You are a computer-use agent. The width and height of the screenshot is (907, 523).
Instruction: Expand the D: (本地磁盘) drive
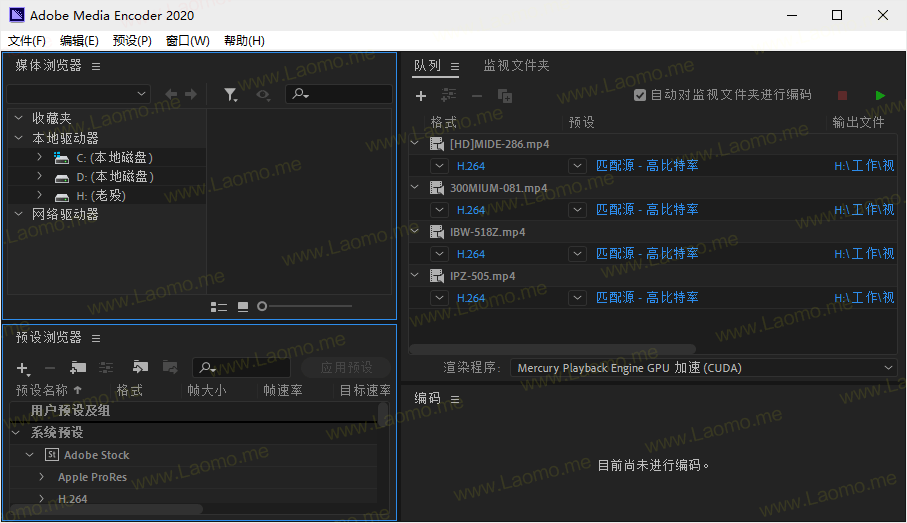point(39,176)
